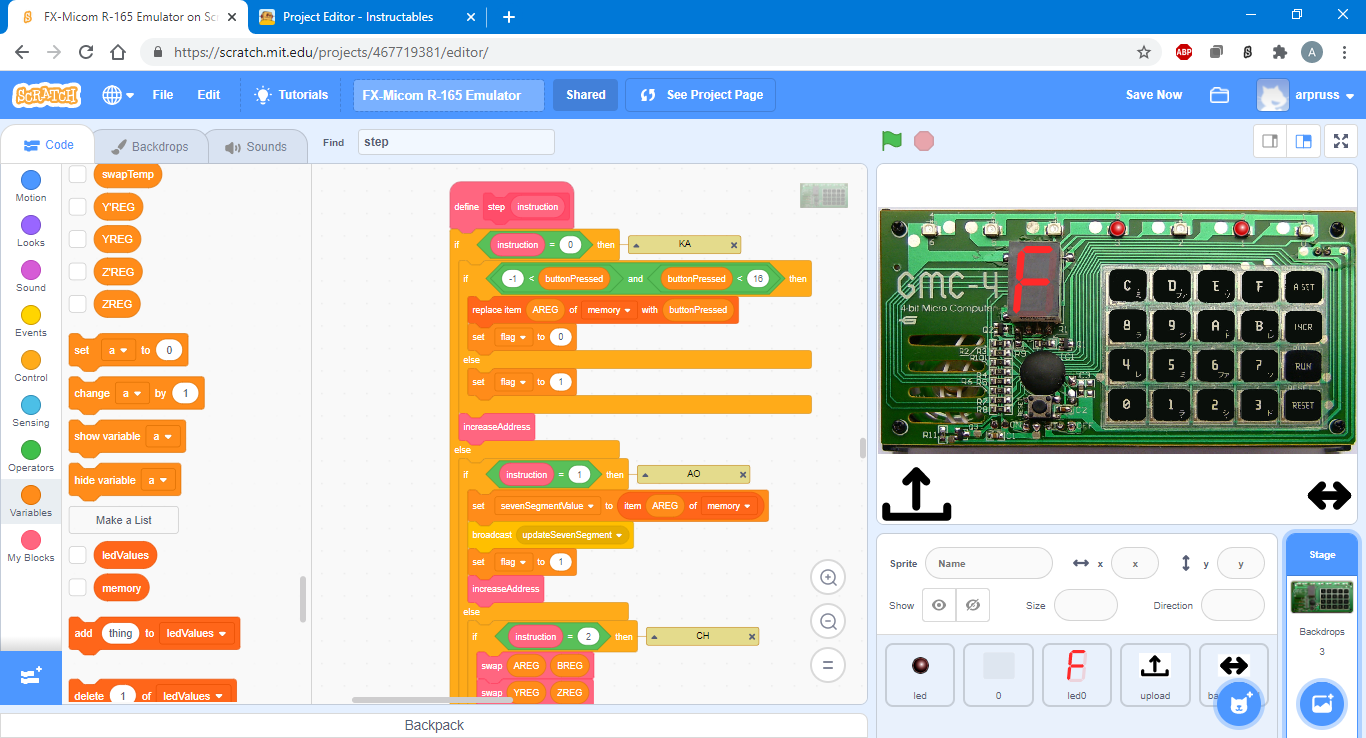1366x738 pixels.
Task: Select the Operators block category
Action: point(31,456)
